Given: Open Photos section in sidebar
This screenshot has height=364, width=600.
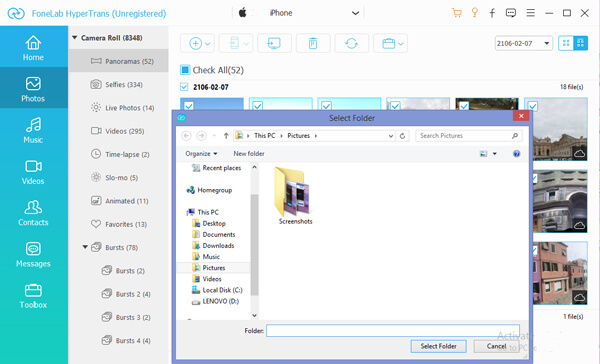Looking at the screenshot, I should point(33,89).
